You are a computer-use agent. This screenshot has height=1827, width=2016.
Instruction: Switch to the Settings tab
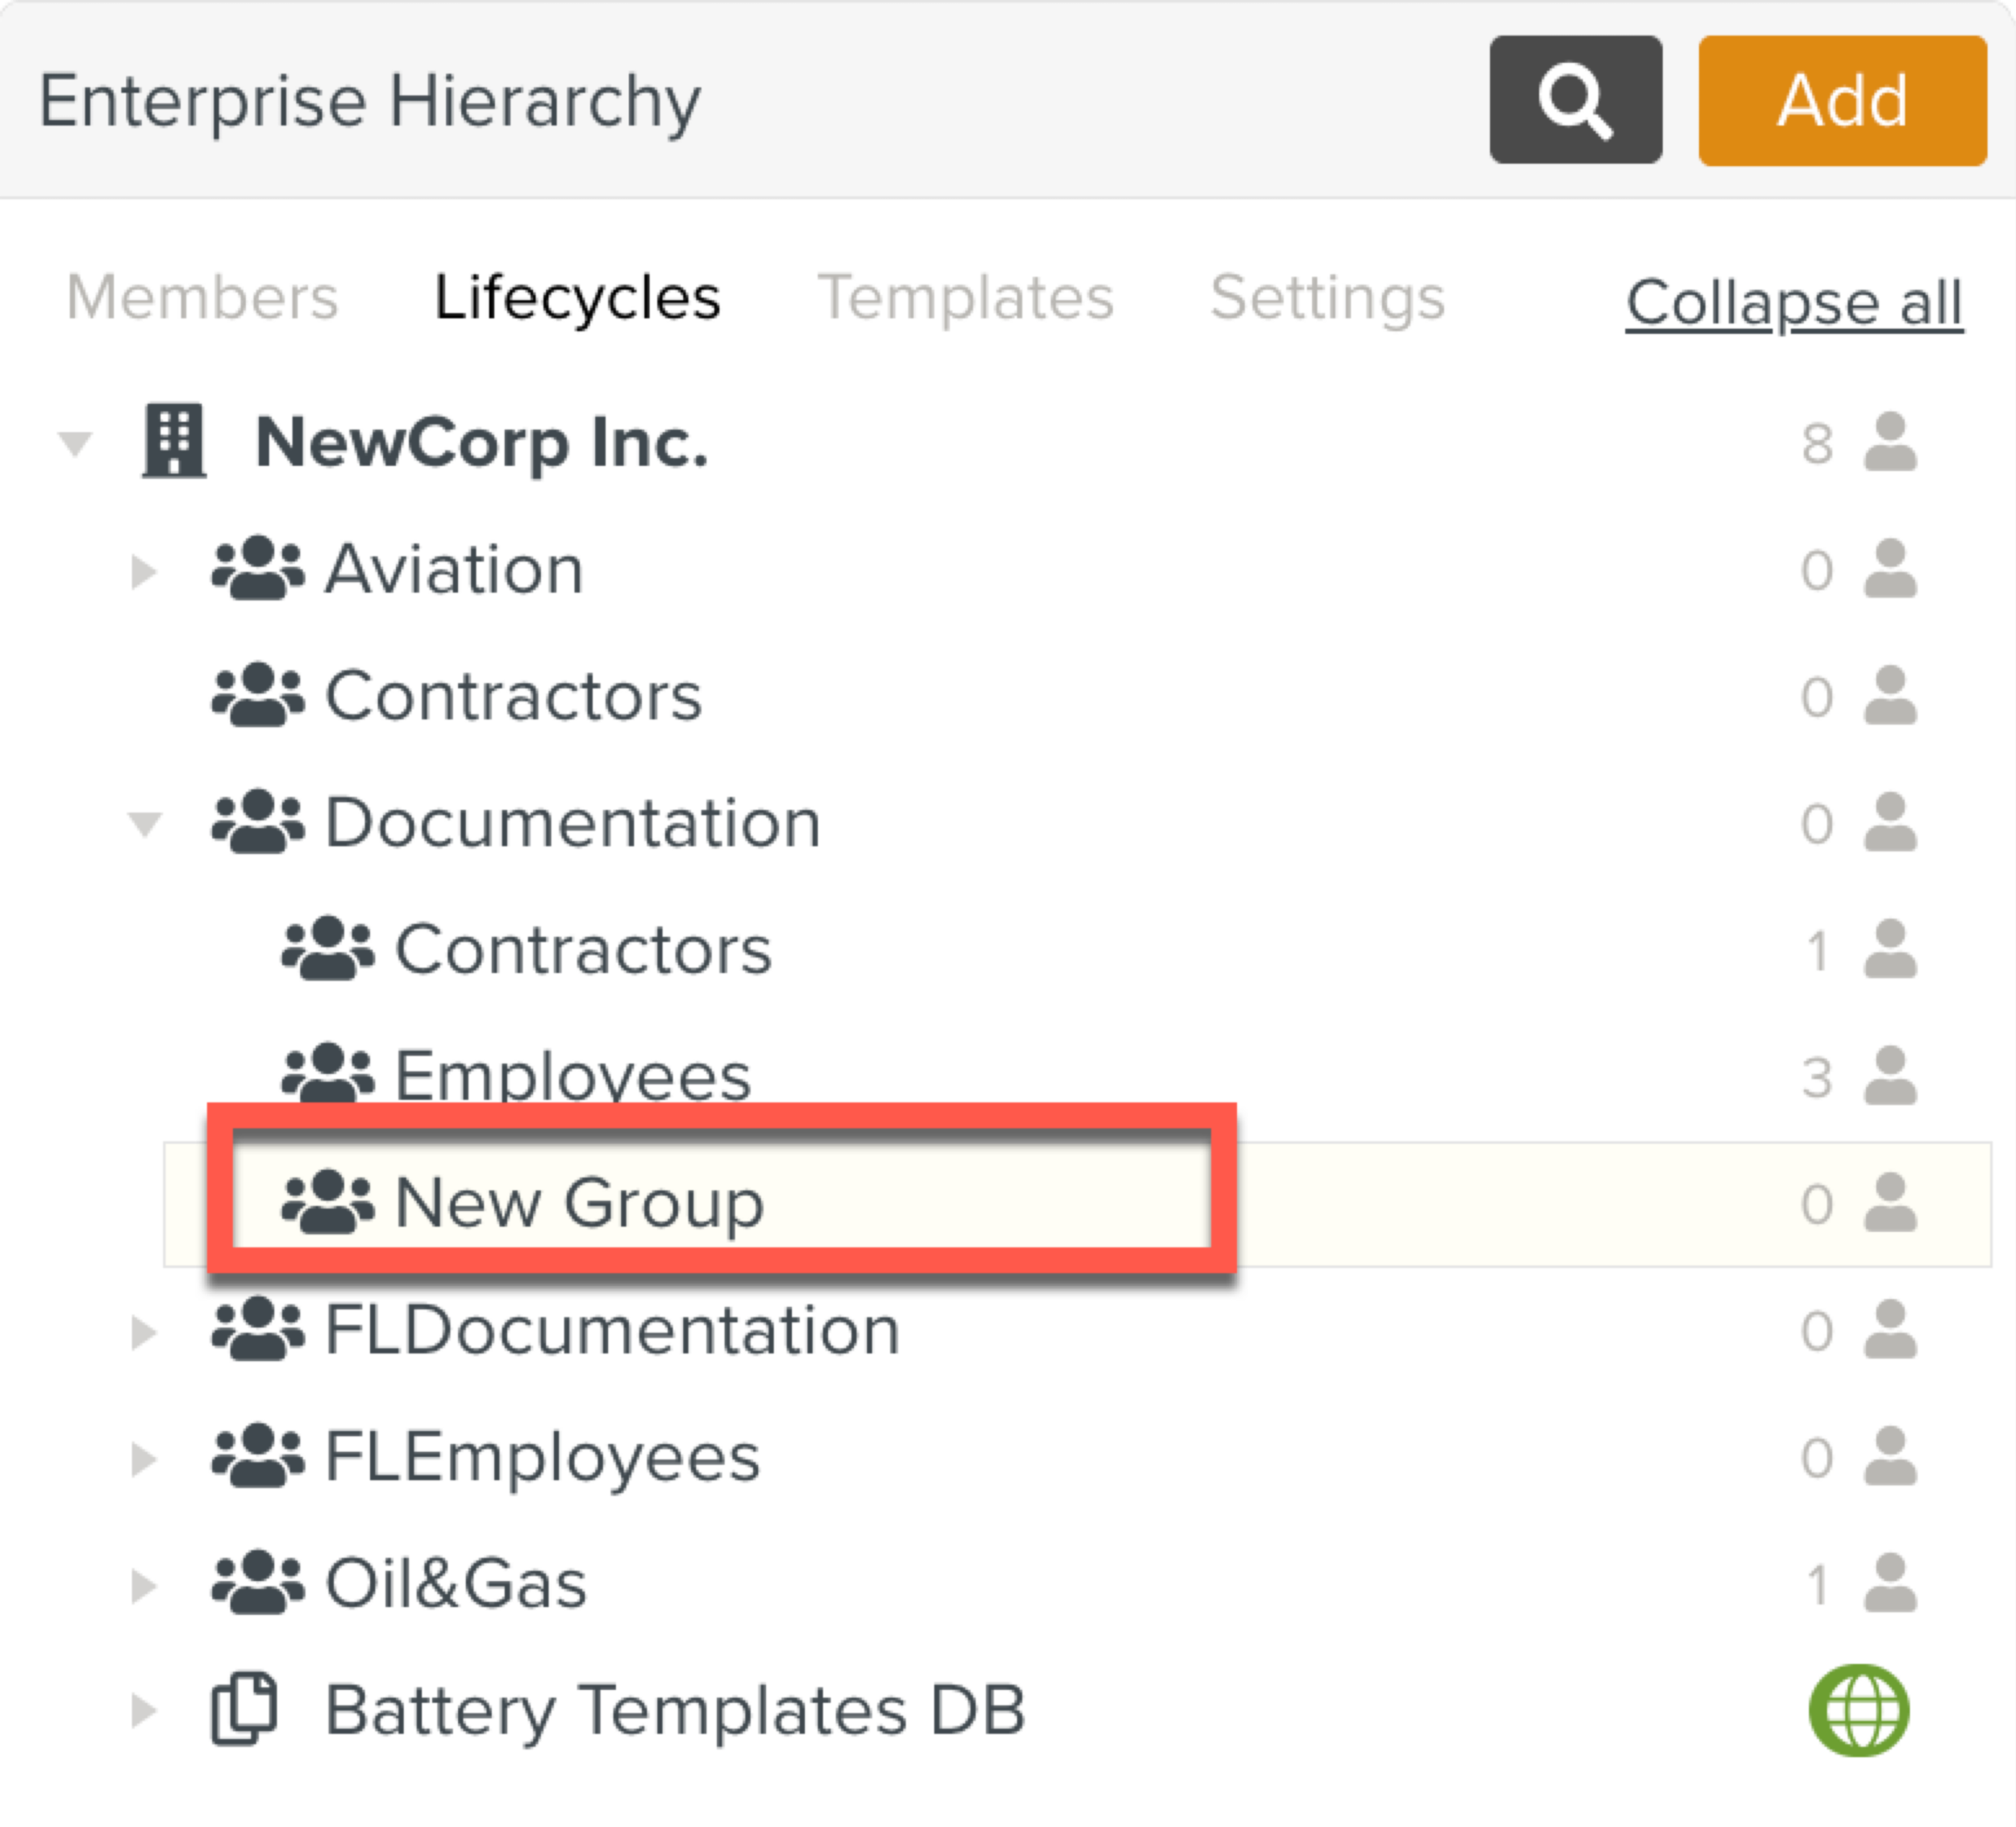coord(1327,297)
